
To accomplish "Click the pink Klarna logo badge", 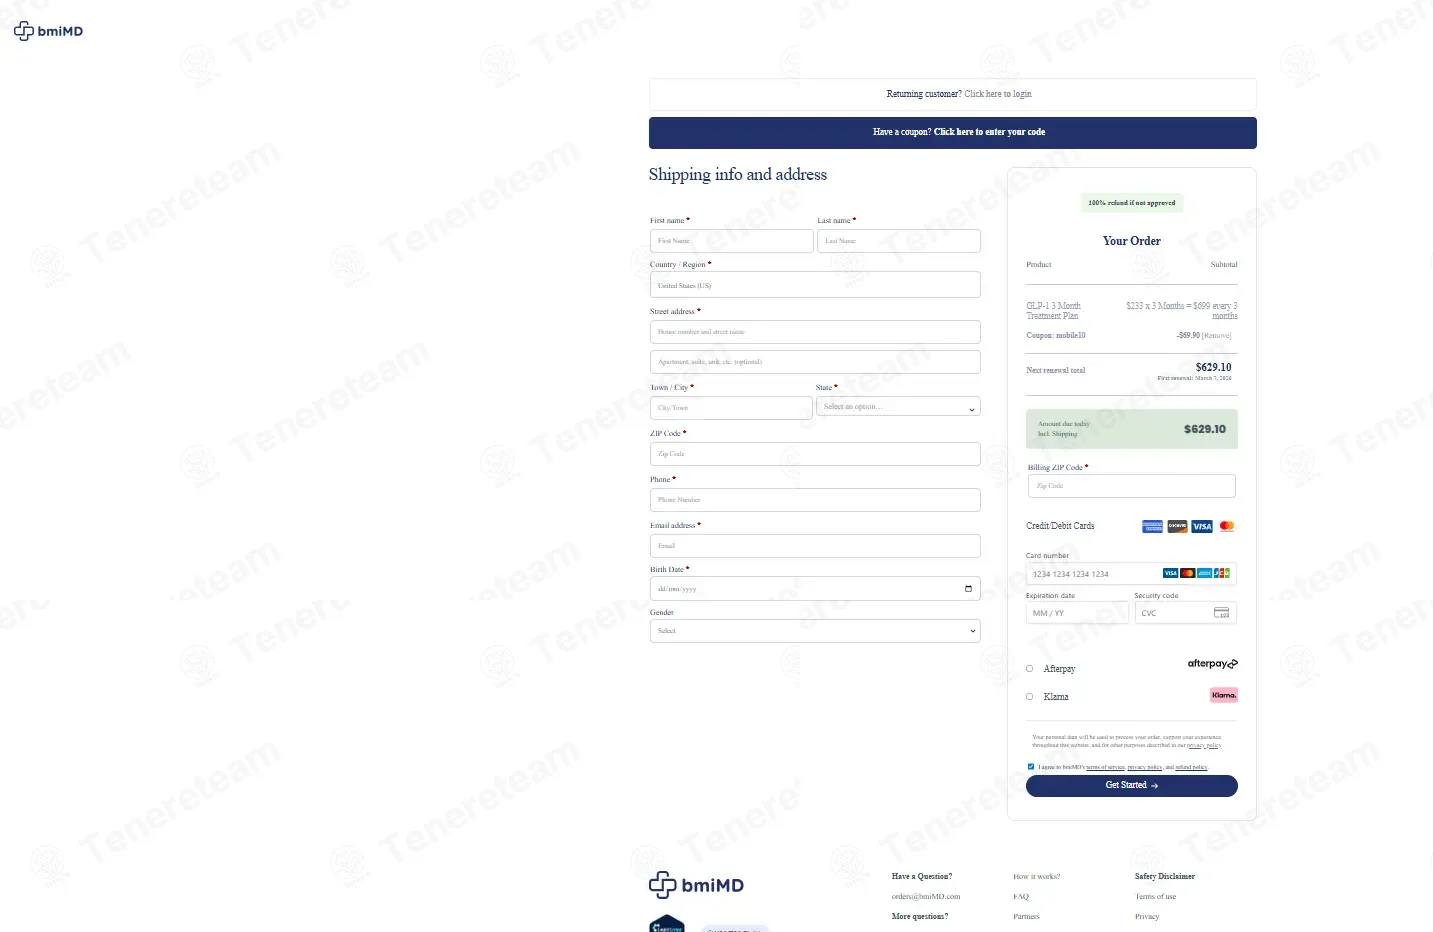I will coord(1224,695).
